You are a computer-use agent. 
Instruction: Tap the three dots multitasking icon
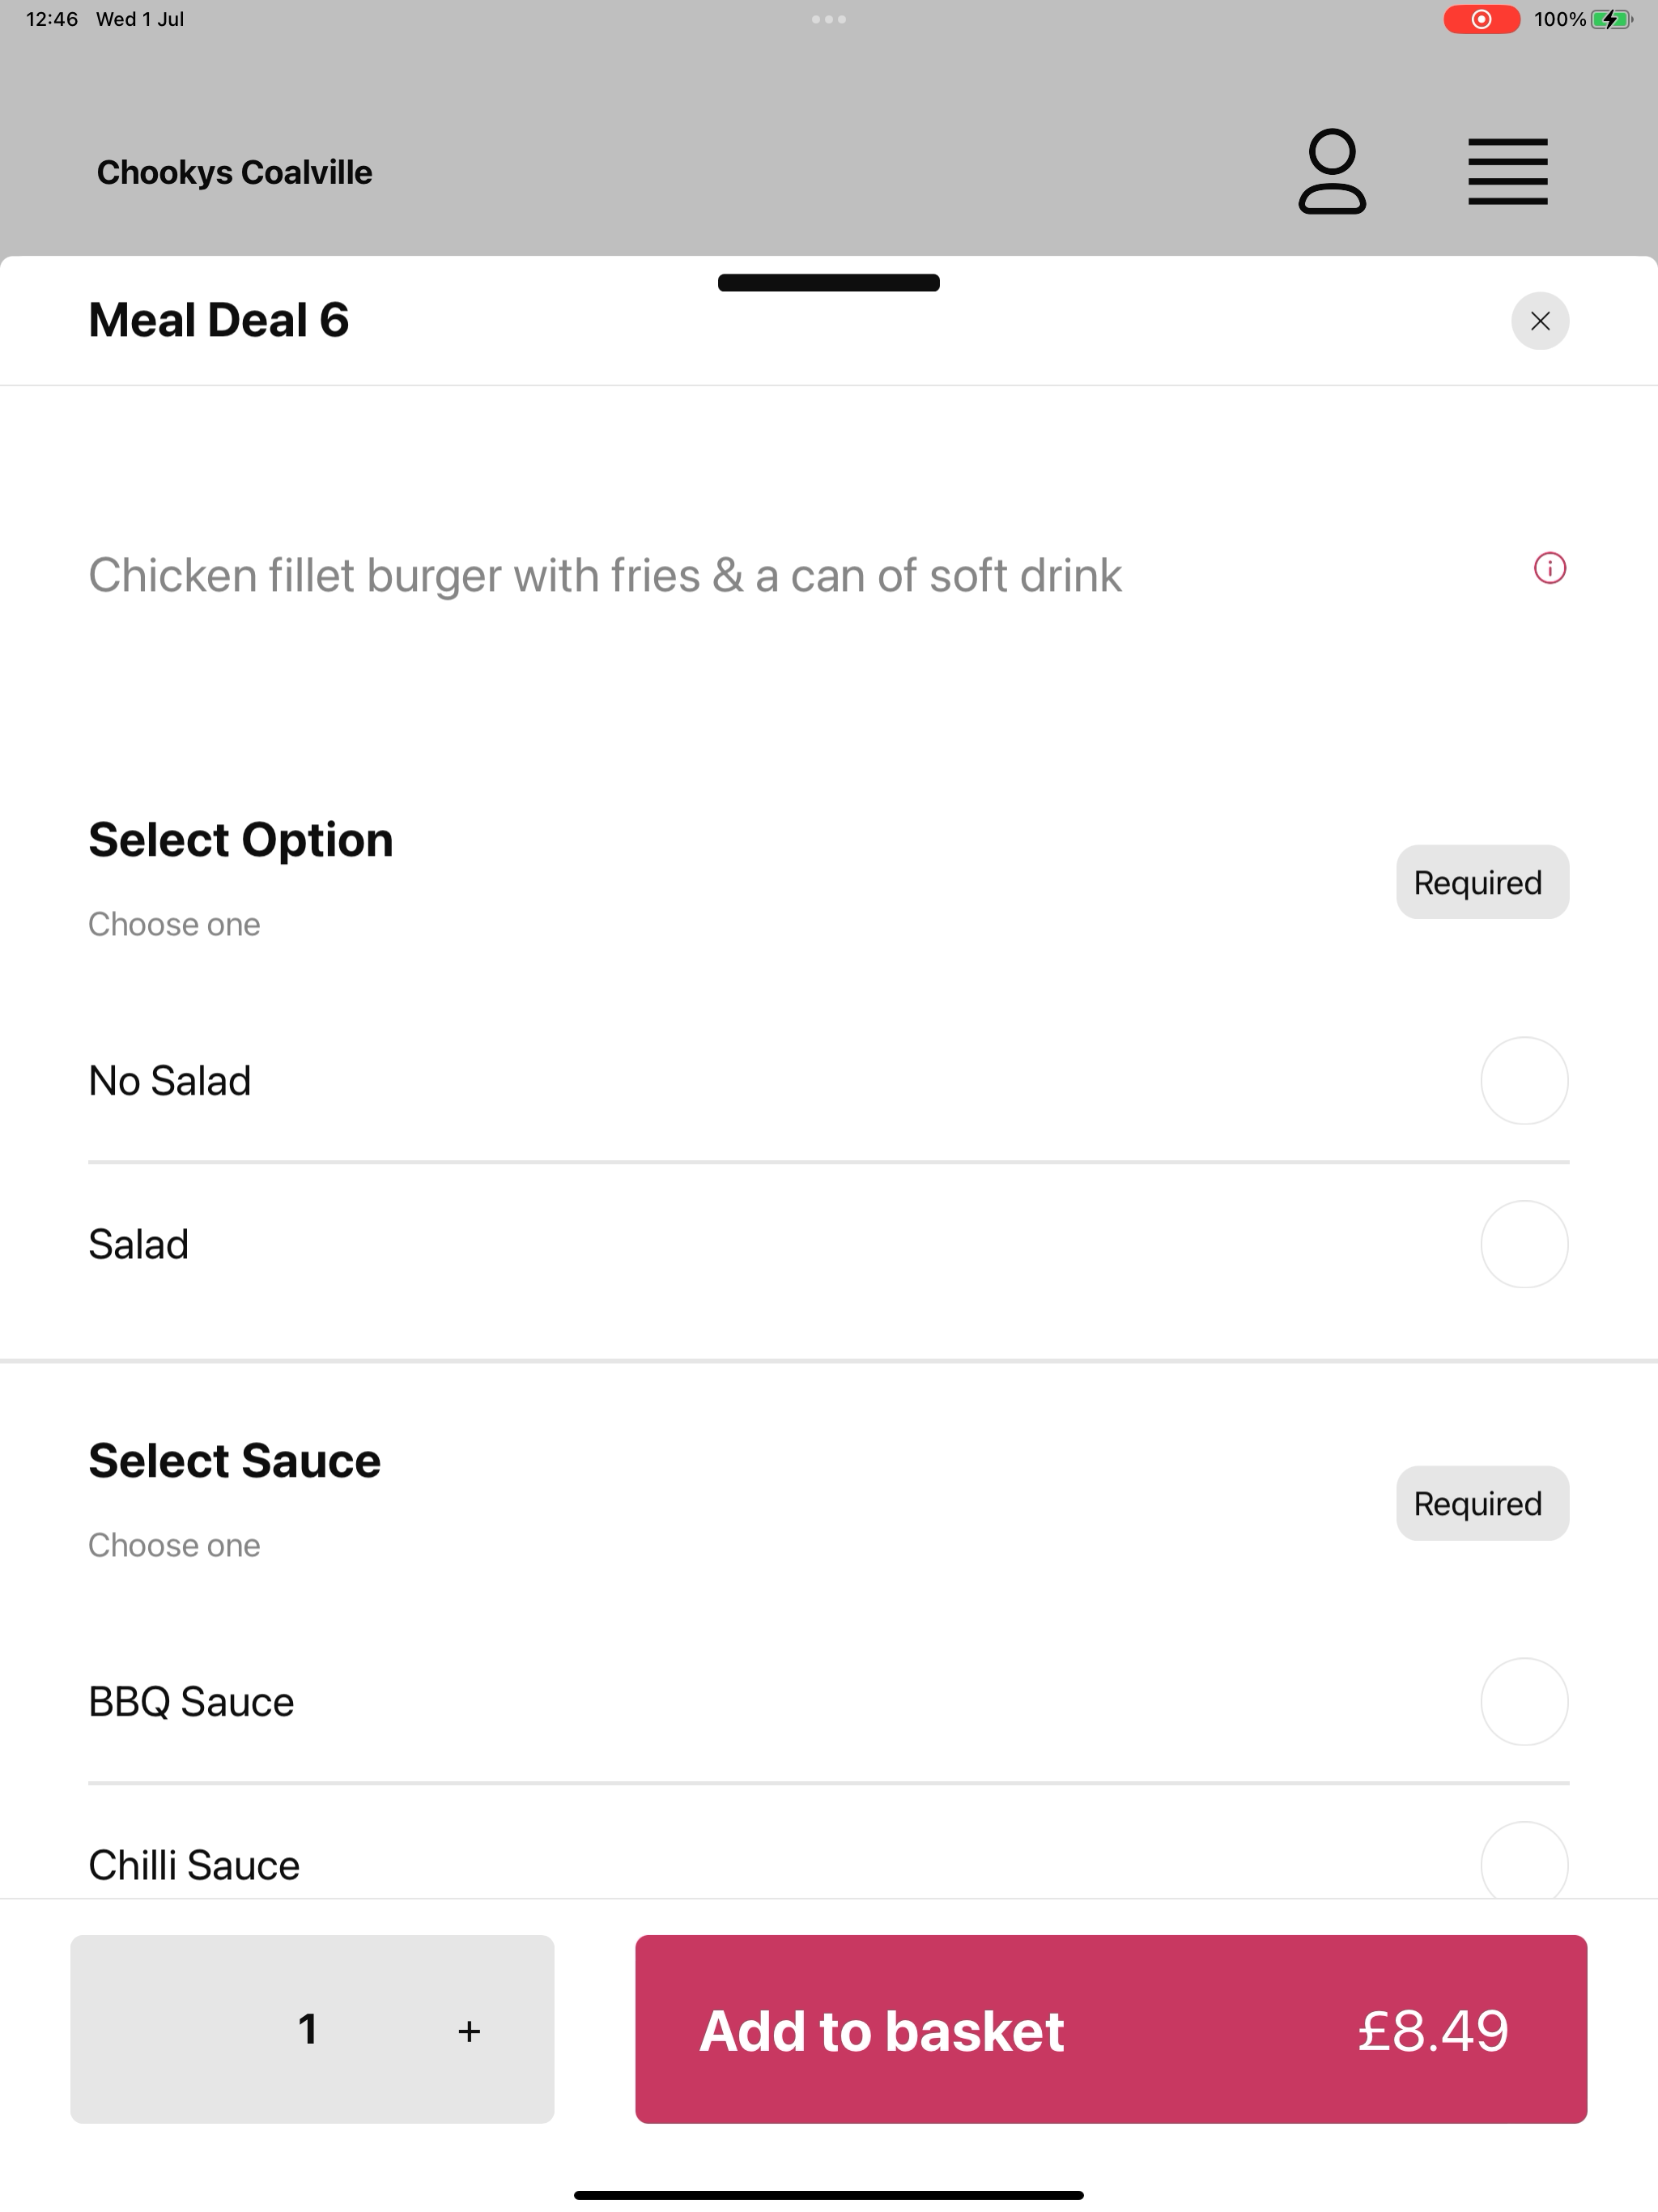tap(828, 19)
